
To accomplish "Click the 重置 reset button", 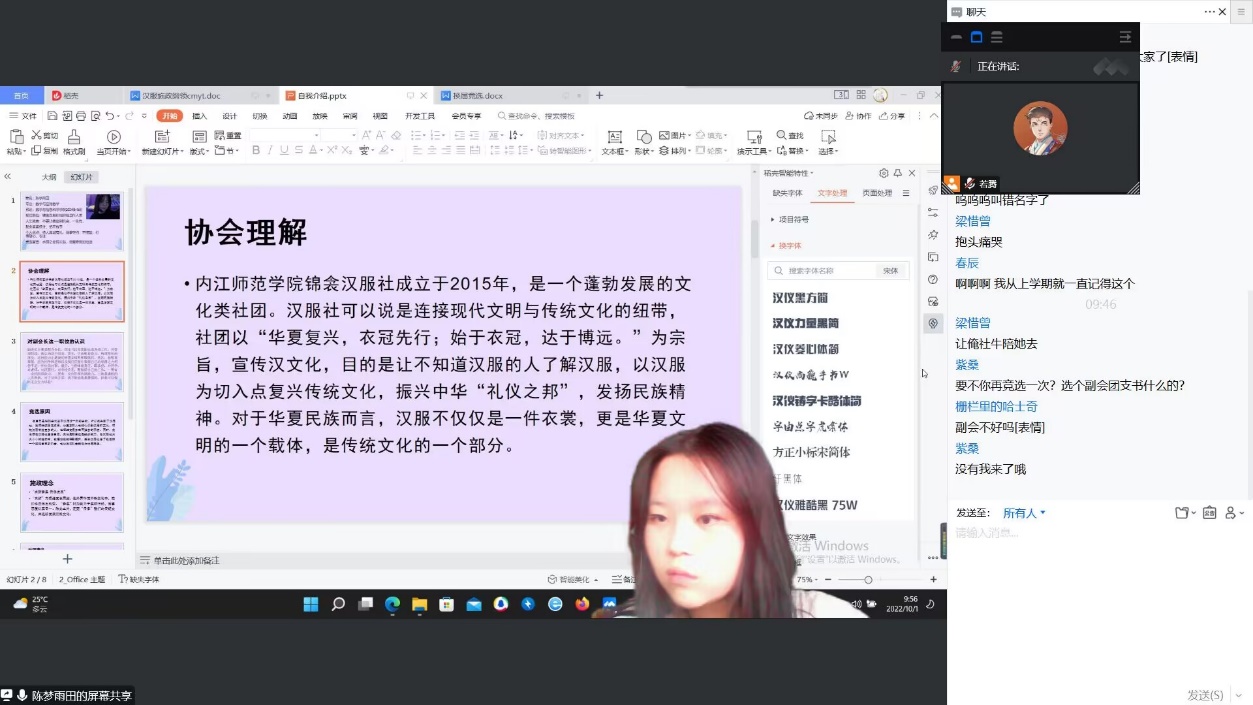I will click(227, 135).
